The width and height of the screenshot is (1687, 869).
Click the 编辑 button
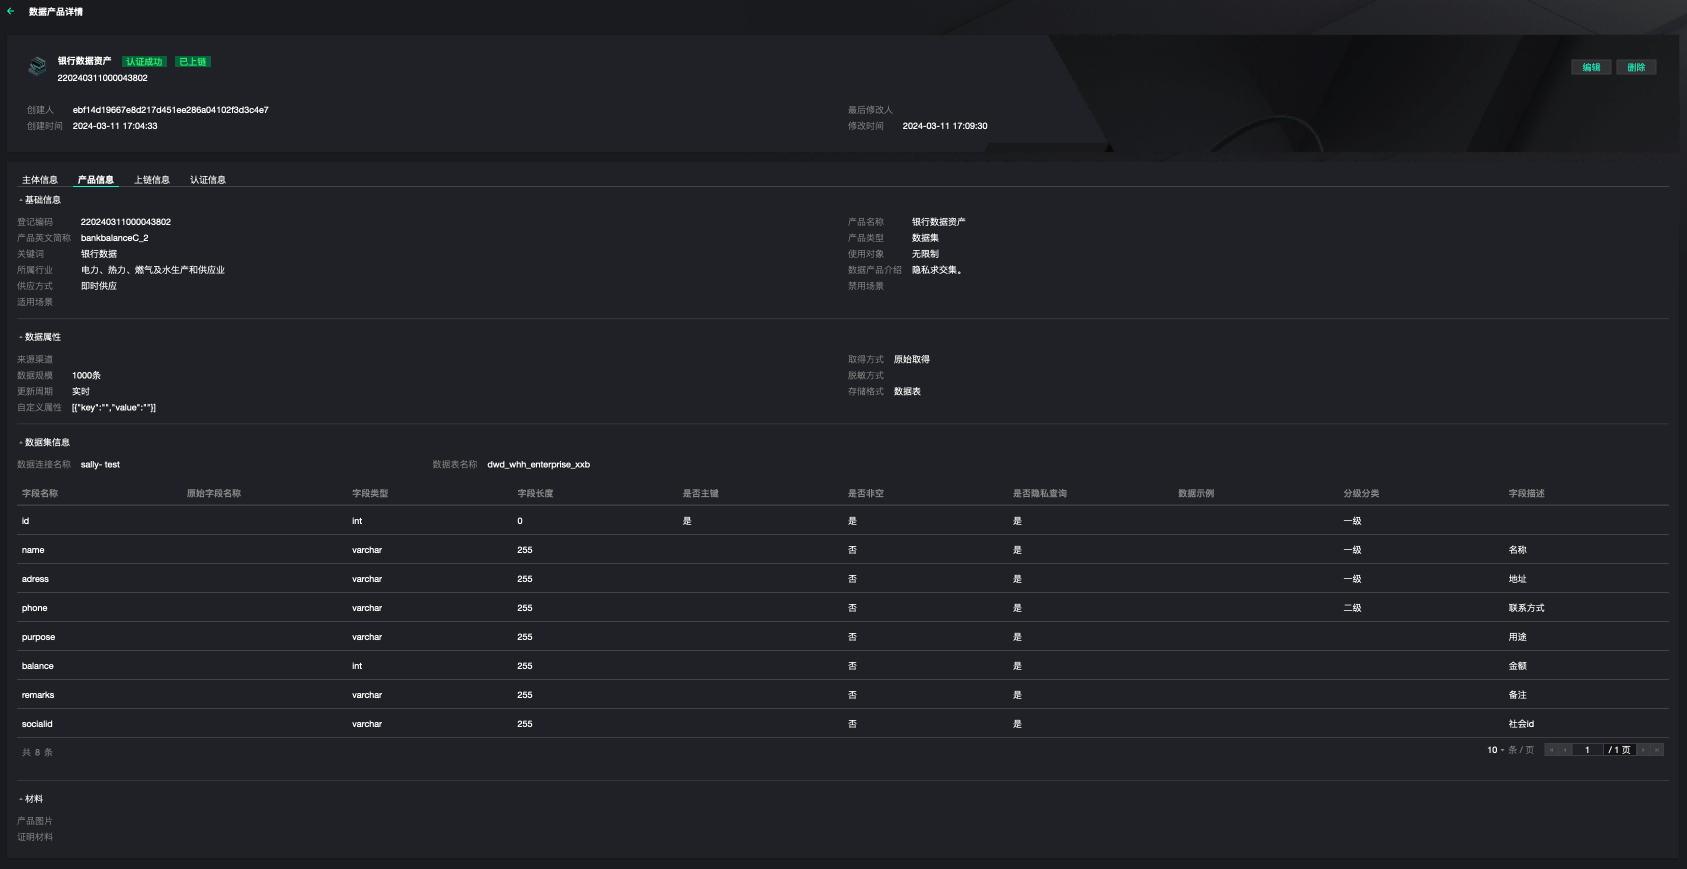[x=1591, y=67]
